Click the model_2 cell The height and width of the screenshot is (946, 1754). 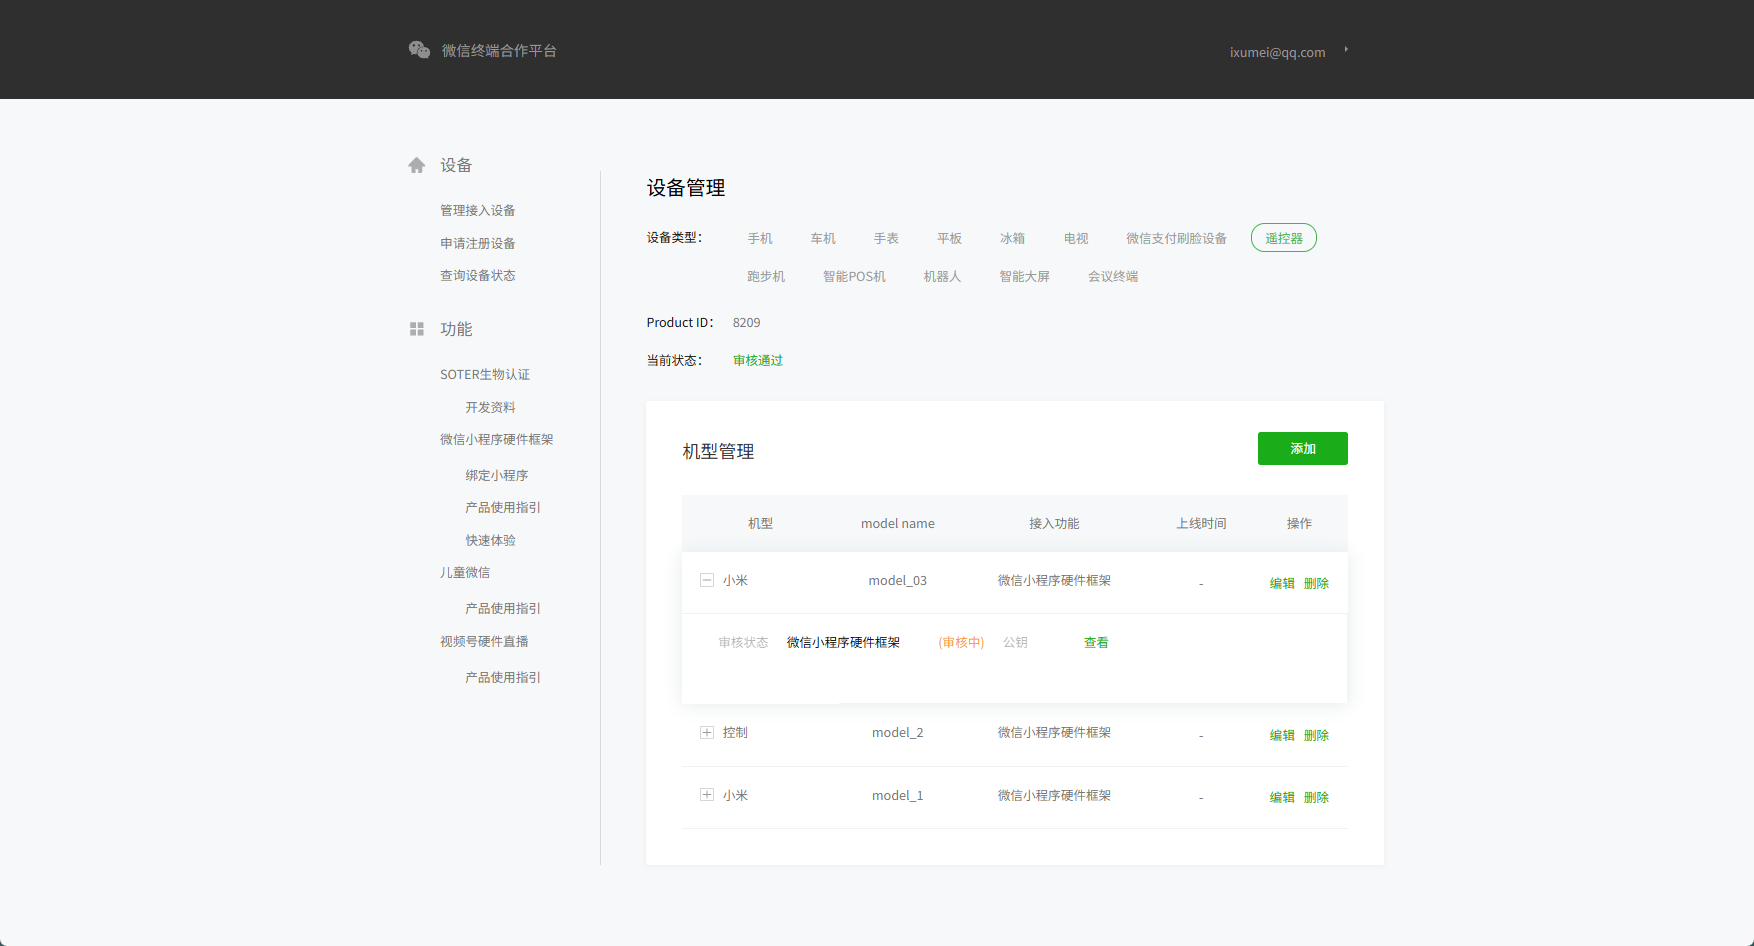(x=898, y=732)
